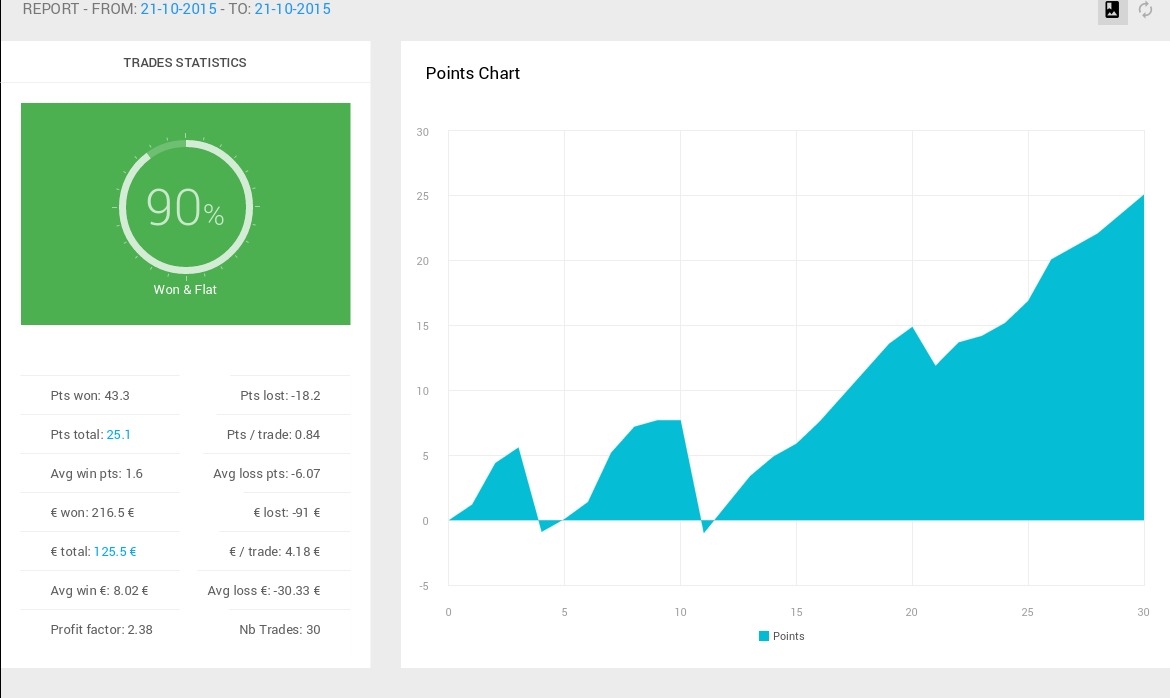The height and width of the screenshot is (698, 1170).
Task: Open the TO date 21-10-2015
Action: coord(292,9)
